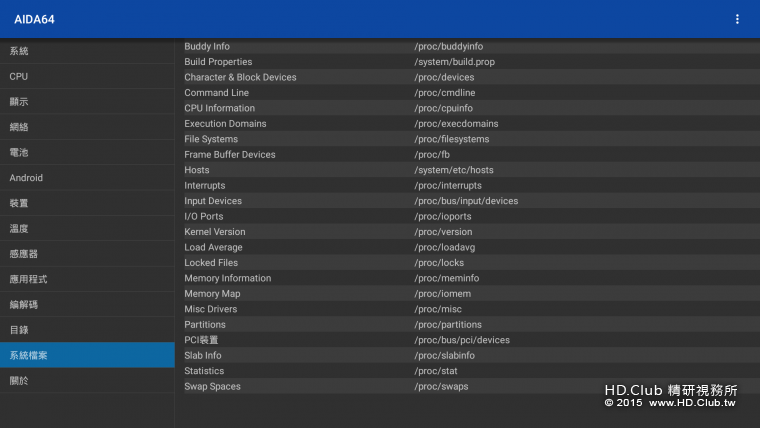View the CPU Information row
Image resolution: width=760 pixels, height=428 pixels.
pyautogui.click(x=219, y=108)
